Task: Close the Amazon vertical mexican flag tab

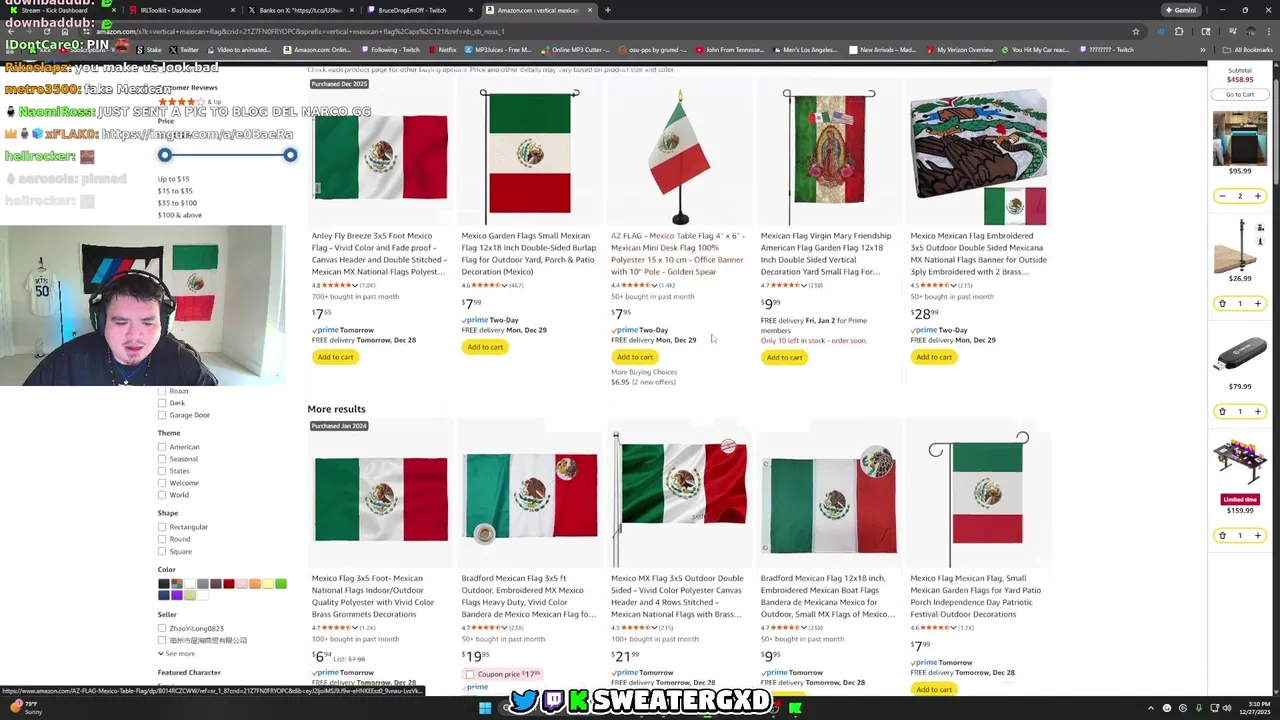Action: pyautogui.click(x=590, y=10)
